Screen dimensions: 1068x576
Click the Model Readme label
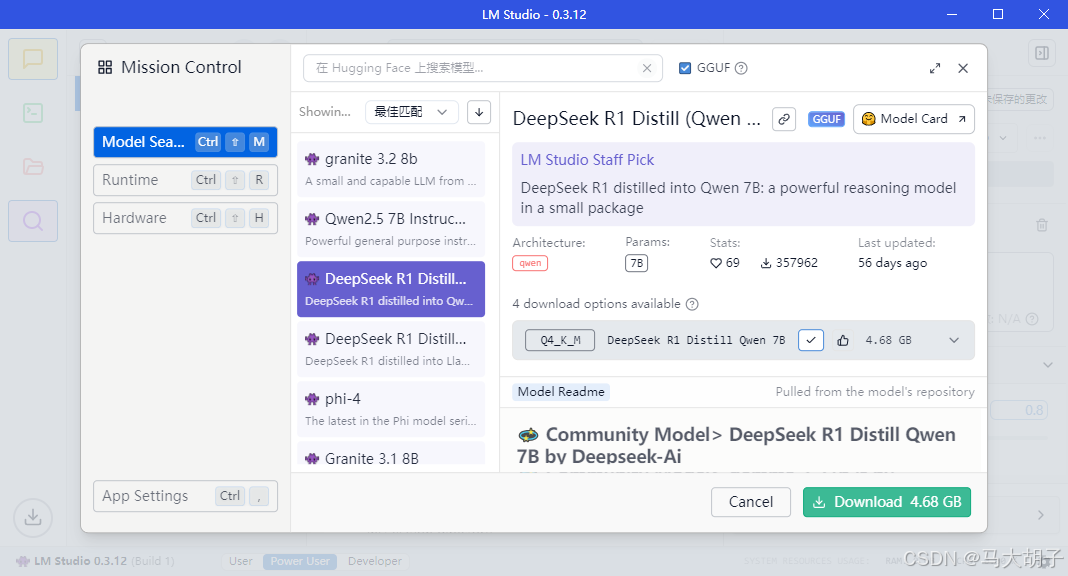point(561,392)
